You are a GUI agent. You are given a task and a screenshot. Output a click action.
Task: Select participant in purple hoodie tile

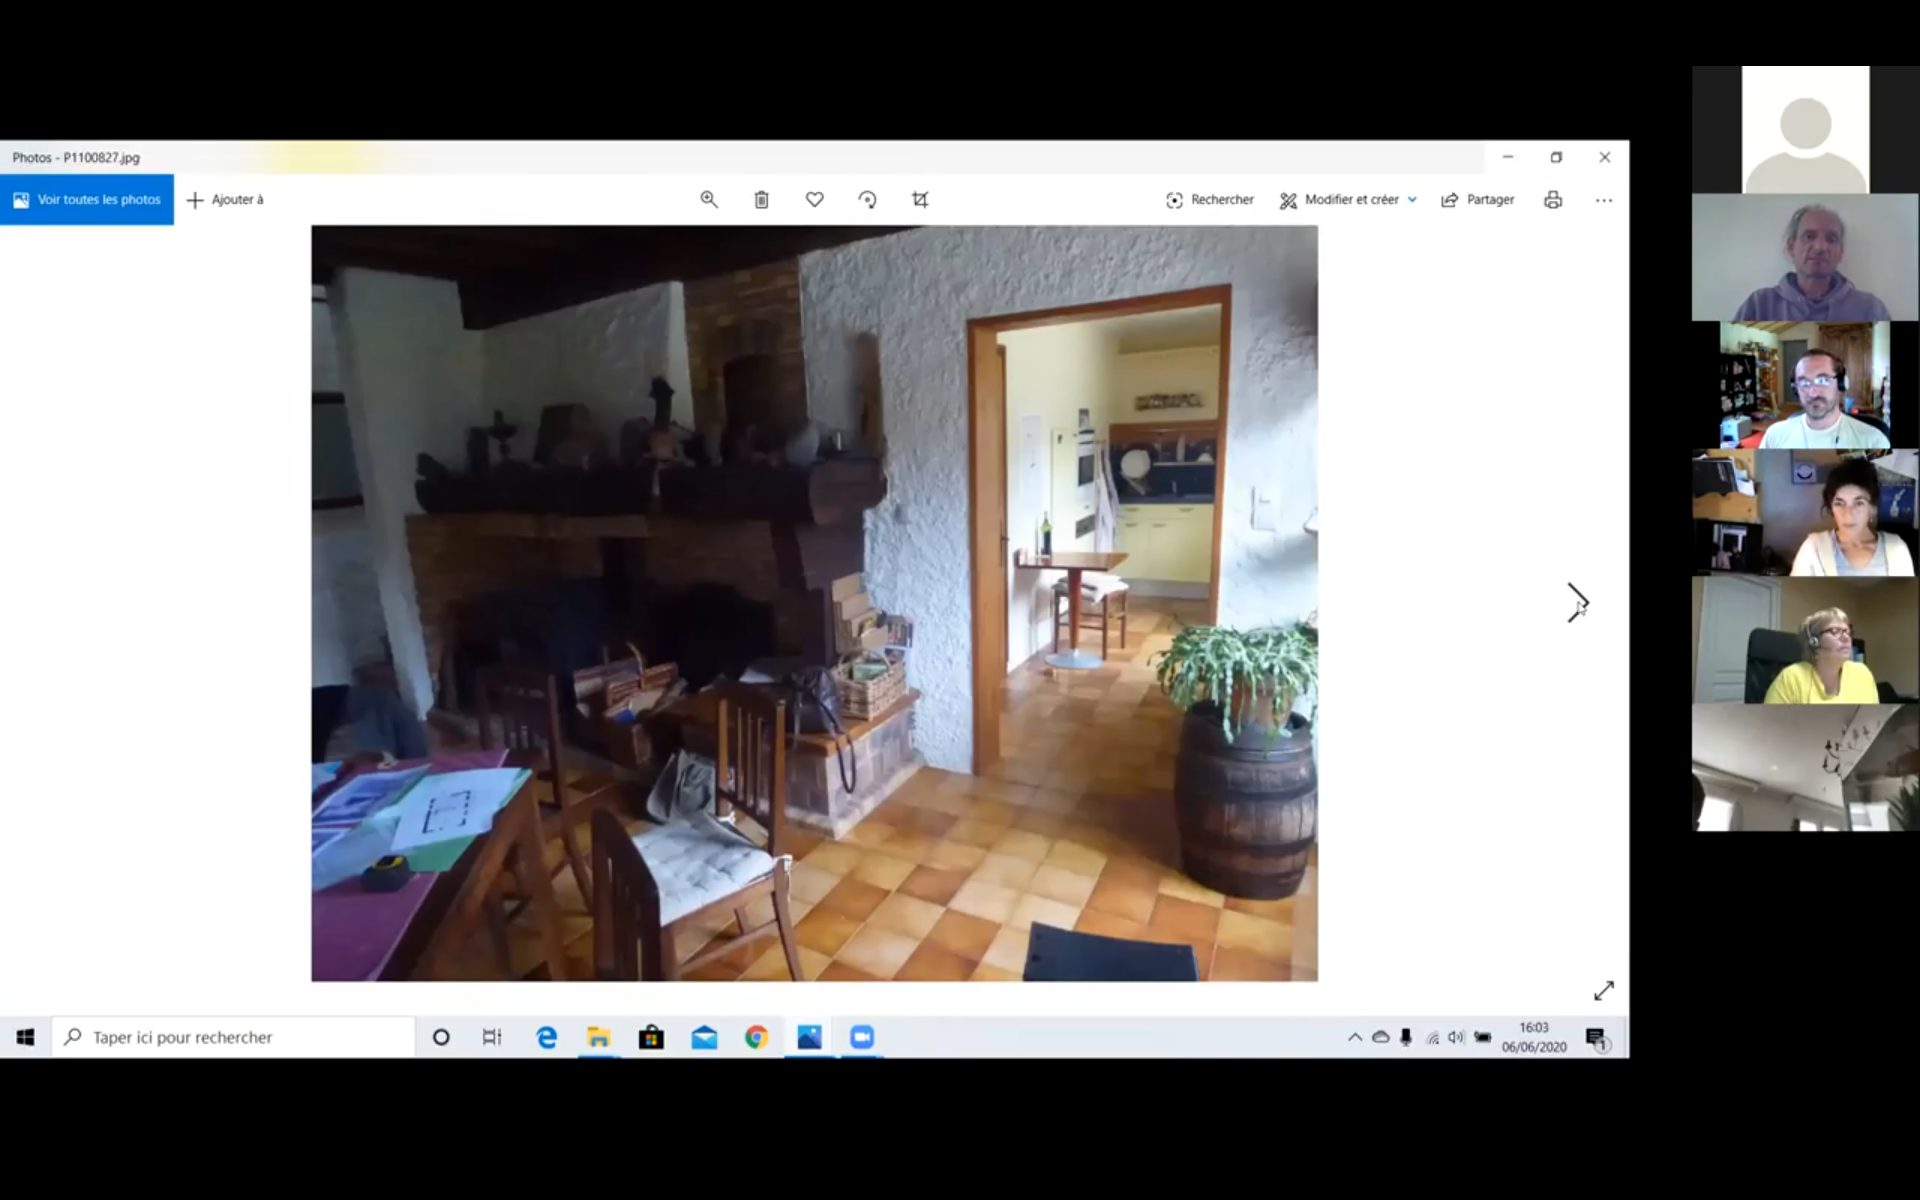pos(1805,257)
